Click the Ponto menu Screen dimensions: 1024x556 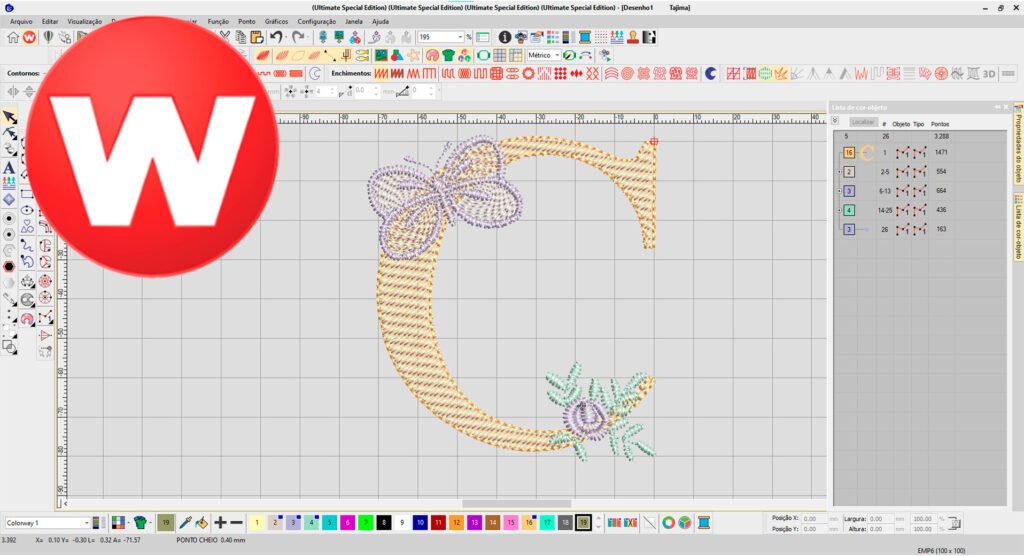[x=247, y=22]
